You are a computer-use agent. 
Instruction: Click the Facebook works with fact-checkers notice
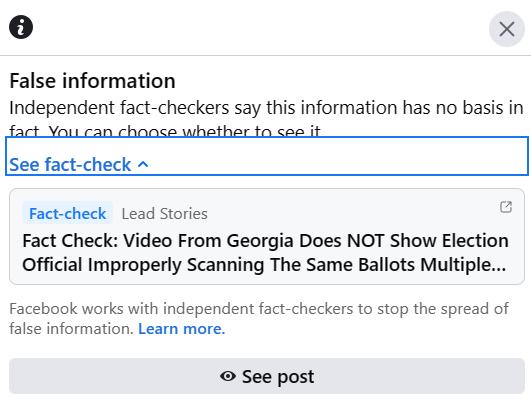point(259,319)
